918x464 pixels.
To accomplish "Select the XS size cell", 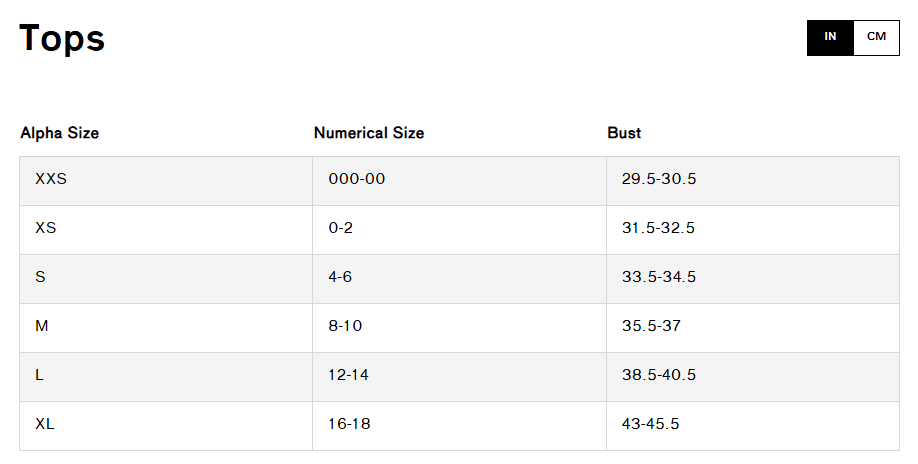I will [166, 230].
